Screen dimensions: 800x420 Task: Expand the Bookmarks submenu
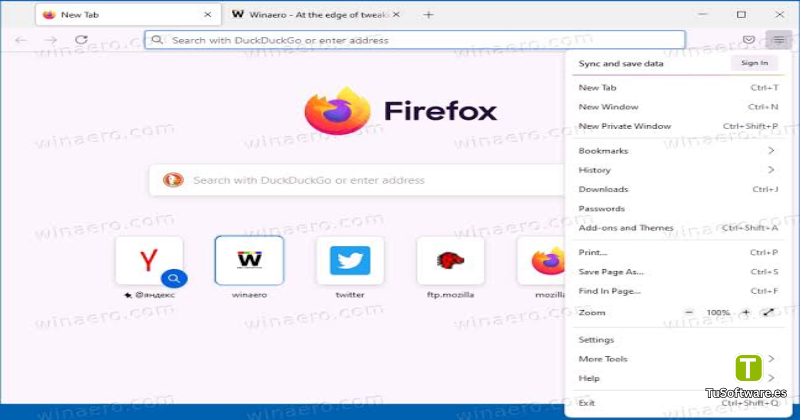coord(677,151)
